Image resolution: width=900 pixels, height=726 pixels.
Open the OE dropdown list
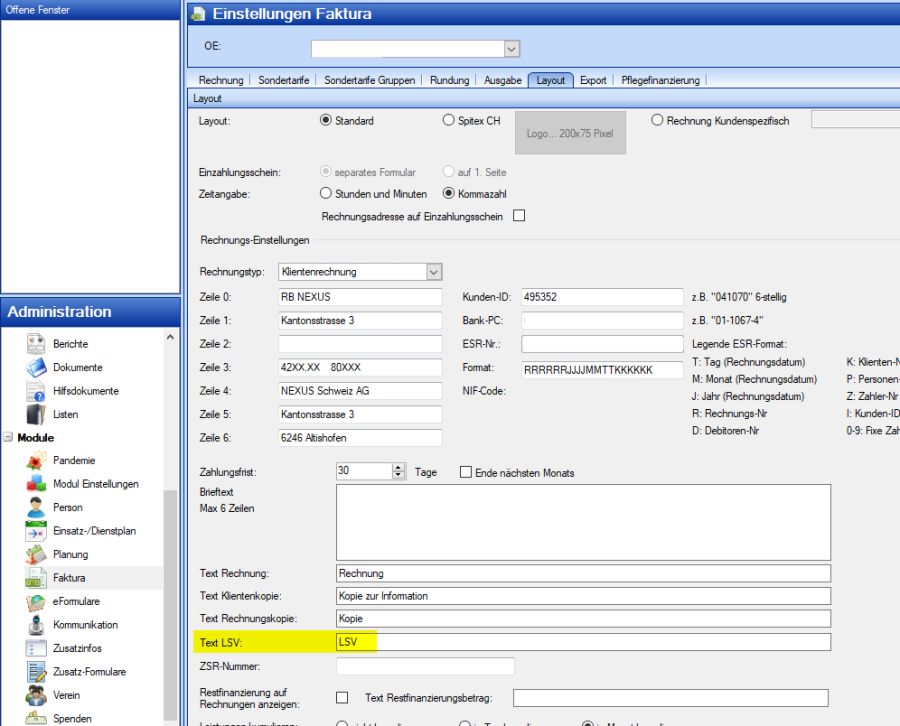point(511,48)
